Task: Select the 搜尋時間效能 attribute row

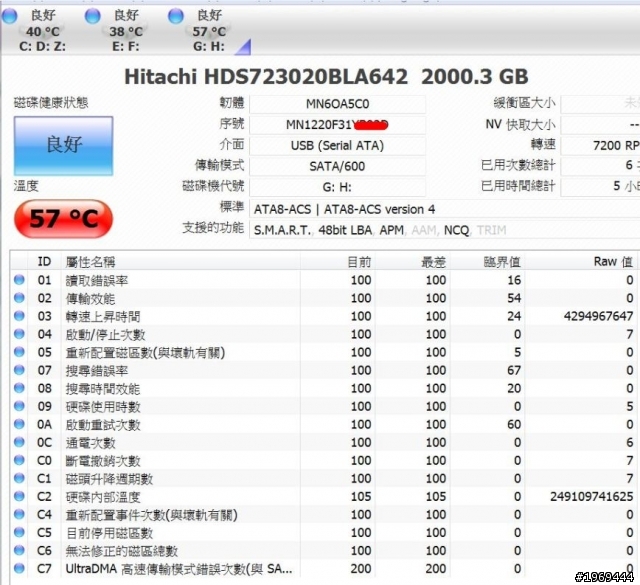Action: (x=323, y=388)
